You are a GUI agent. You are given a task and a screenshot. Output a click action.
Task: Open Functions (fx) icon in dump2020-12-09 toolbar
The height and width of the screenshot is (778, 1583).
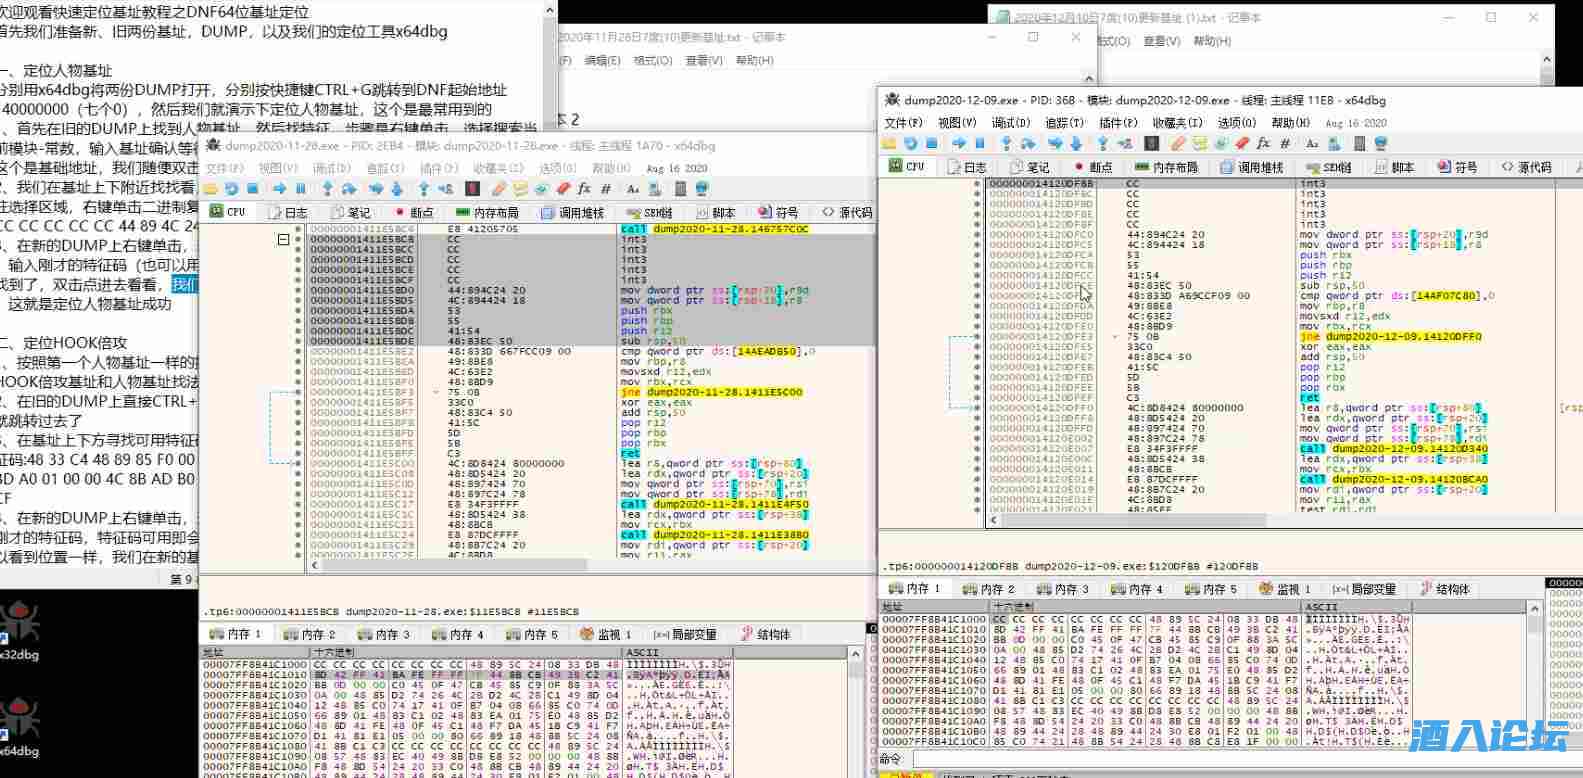point(1264,144)
